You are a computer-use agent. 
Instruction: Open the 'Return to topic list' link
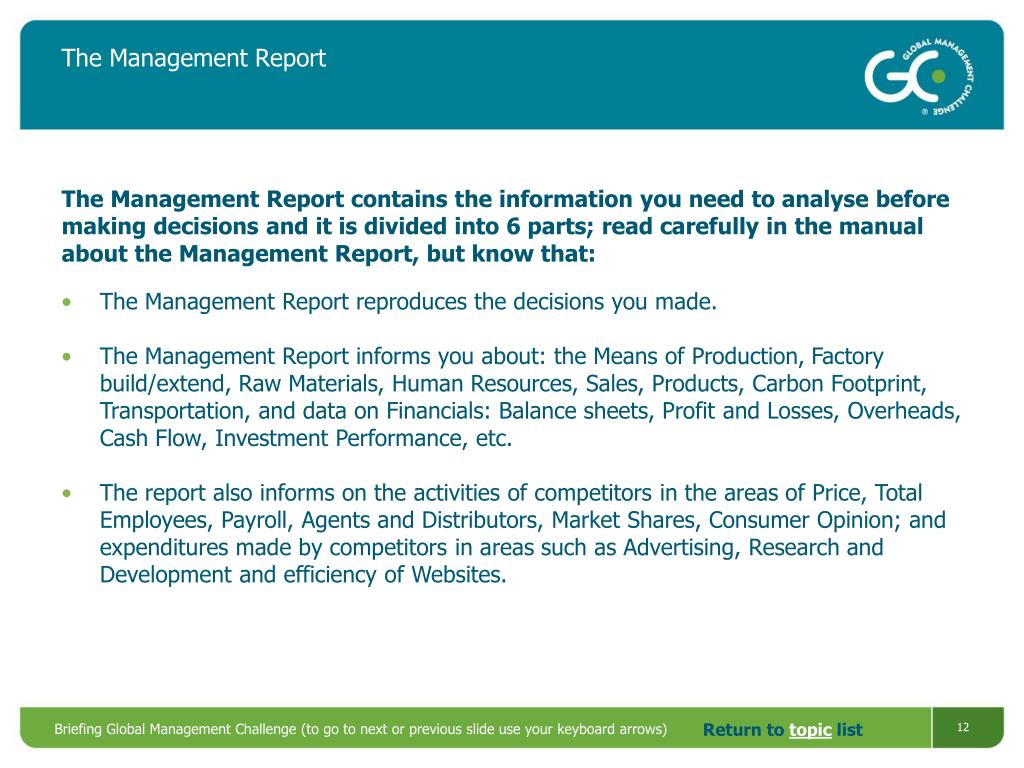click(x=782, y=729)
